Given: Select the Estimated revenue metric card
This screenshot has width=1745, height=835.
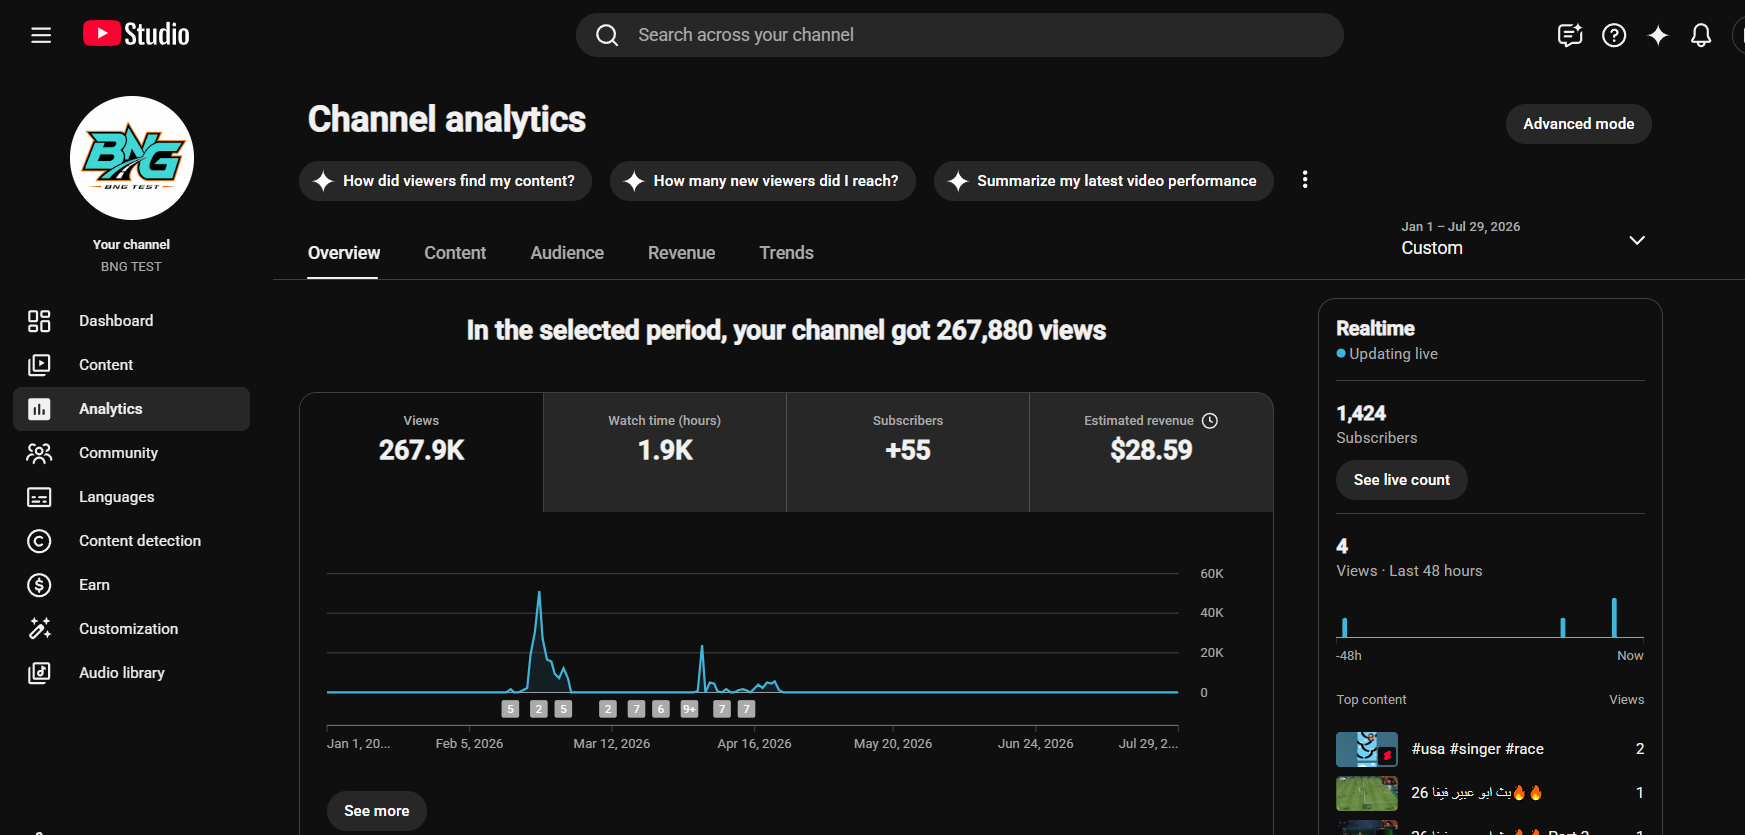Looking at the screenshot, I should coord(1151,452).
